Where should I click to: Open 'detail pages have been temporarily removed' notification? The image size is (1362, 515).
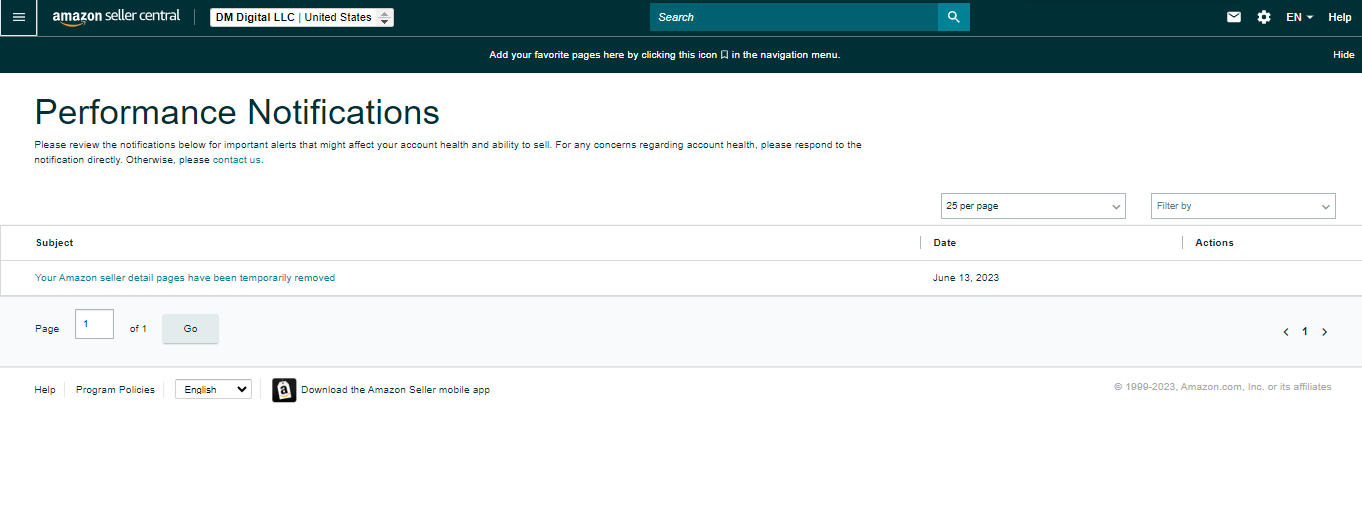185,278
